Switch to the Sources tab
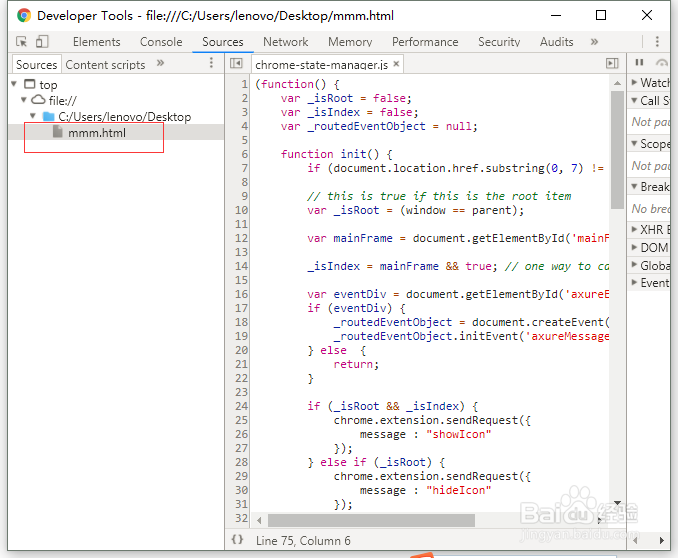The width and height of the screenshot is (678, 558). coord(223,42)
